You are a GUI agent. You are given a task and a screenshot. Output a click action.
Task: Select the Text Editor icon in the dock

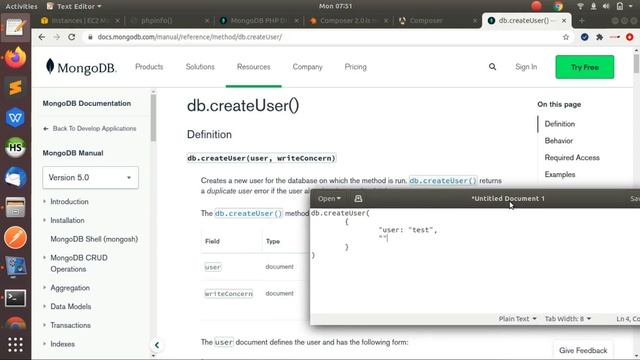coord(16,27)
